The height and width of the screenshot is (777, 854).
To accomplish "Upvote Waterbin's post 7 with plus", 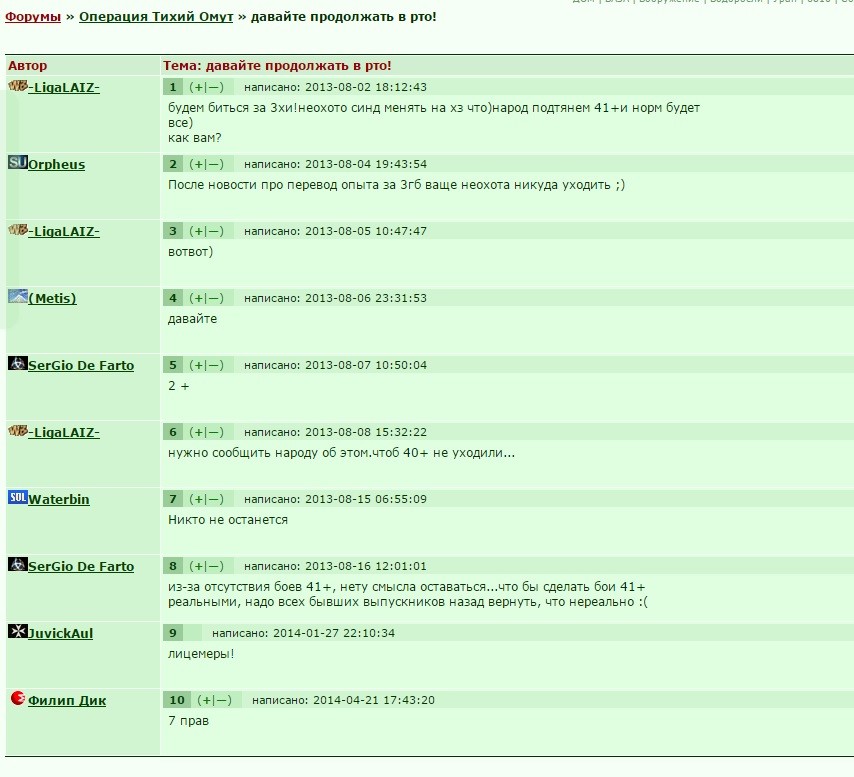I will pyautogui.click(x=199, y=499).
